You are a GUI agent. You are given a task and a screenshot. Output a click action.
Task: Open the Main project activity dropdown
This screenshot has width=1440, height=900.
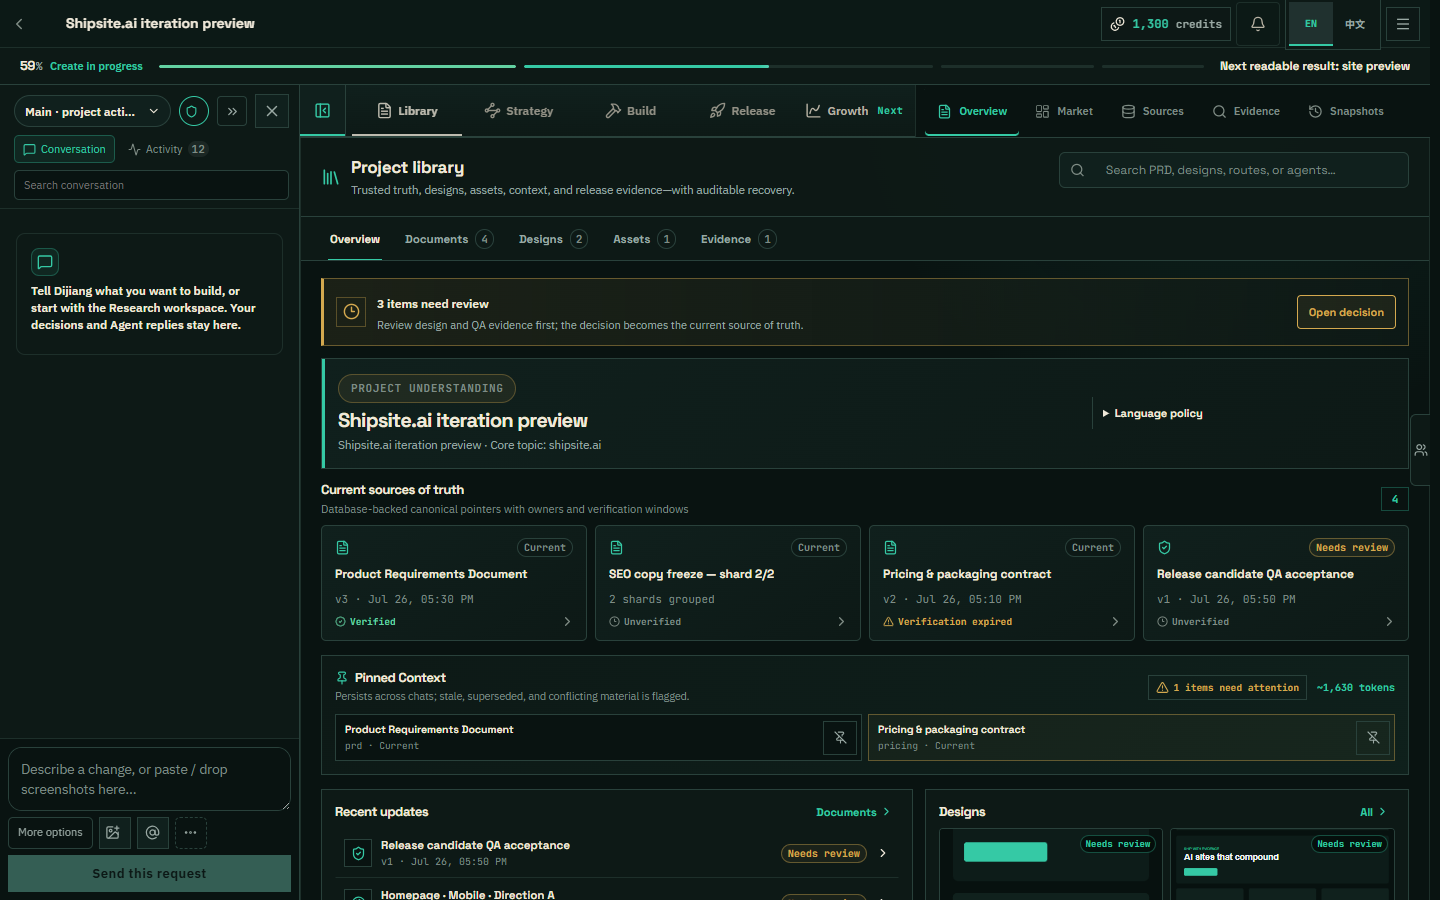[x=92, y=111]
